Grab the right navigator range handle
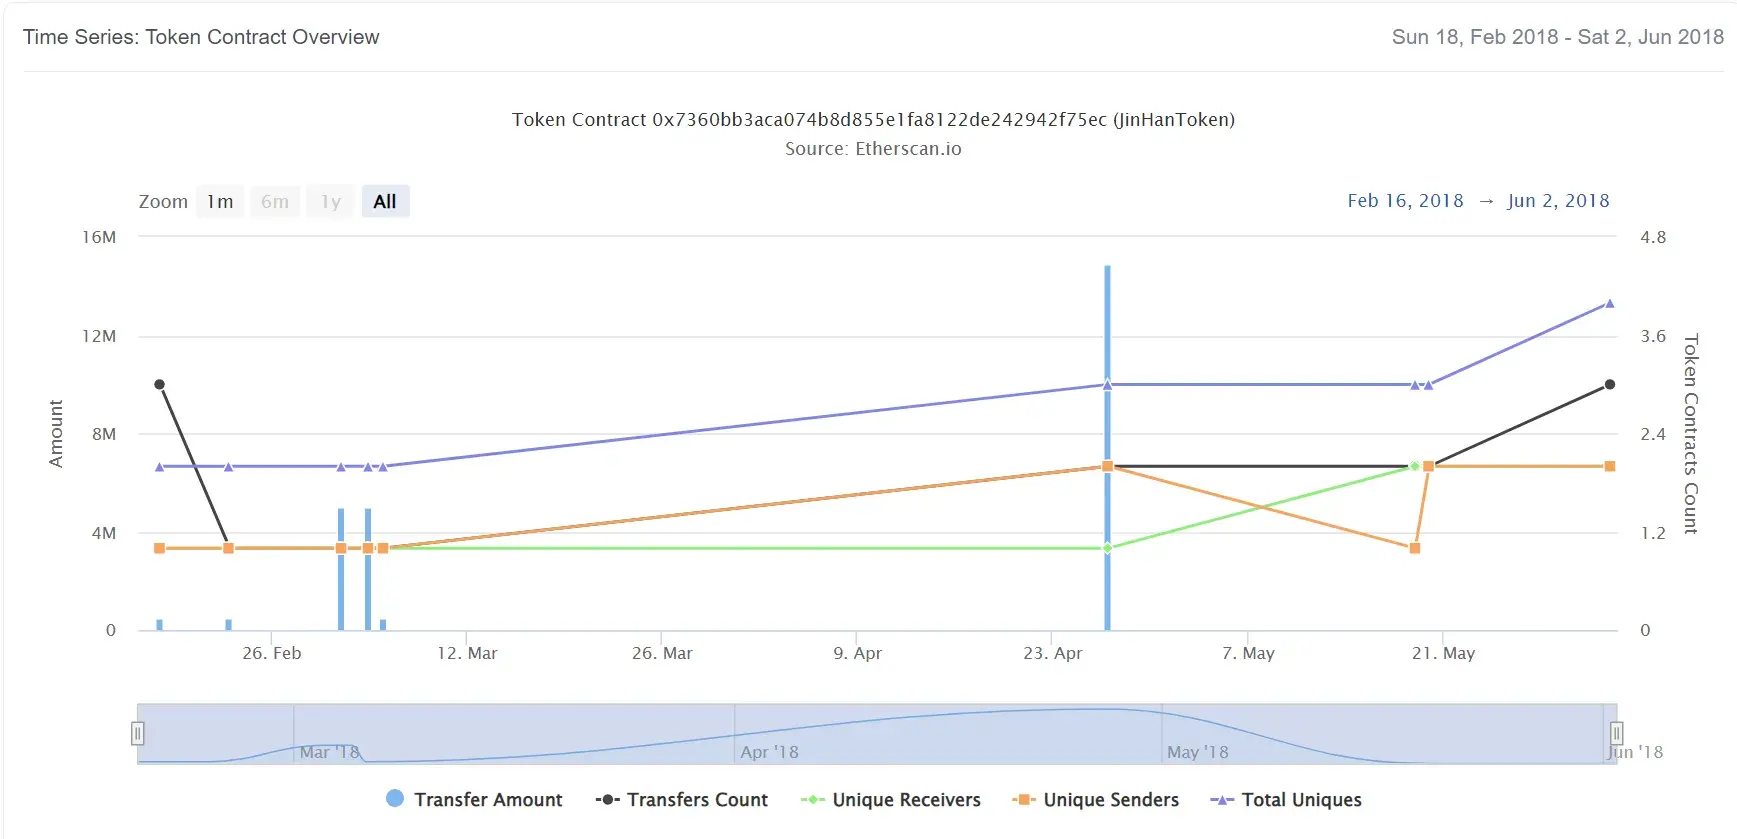Screen dimensions: 1737x839 click(x=1616, y=734)
